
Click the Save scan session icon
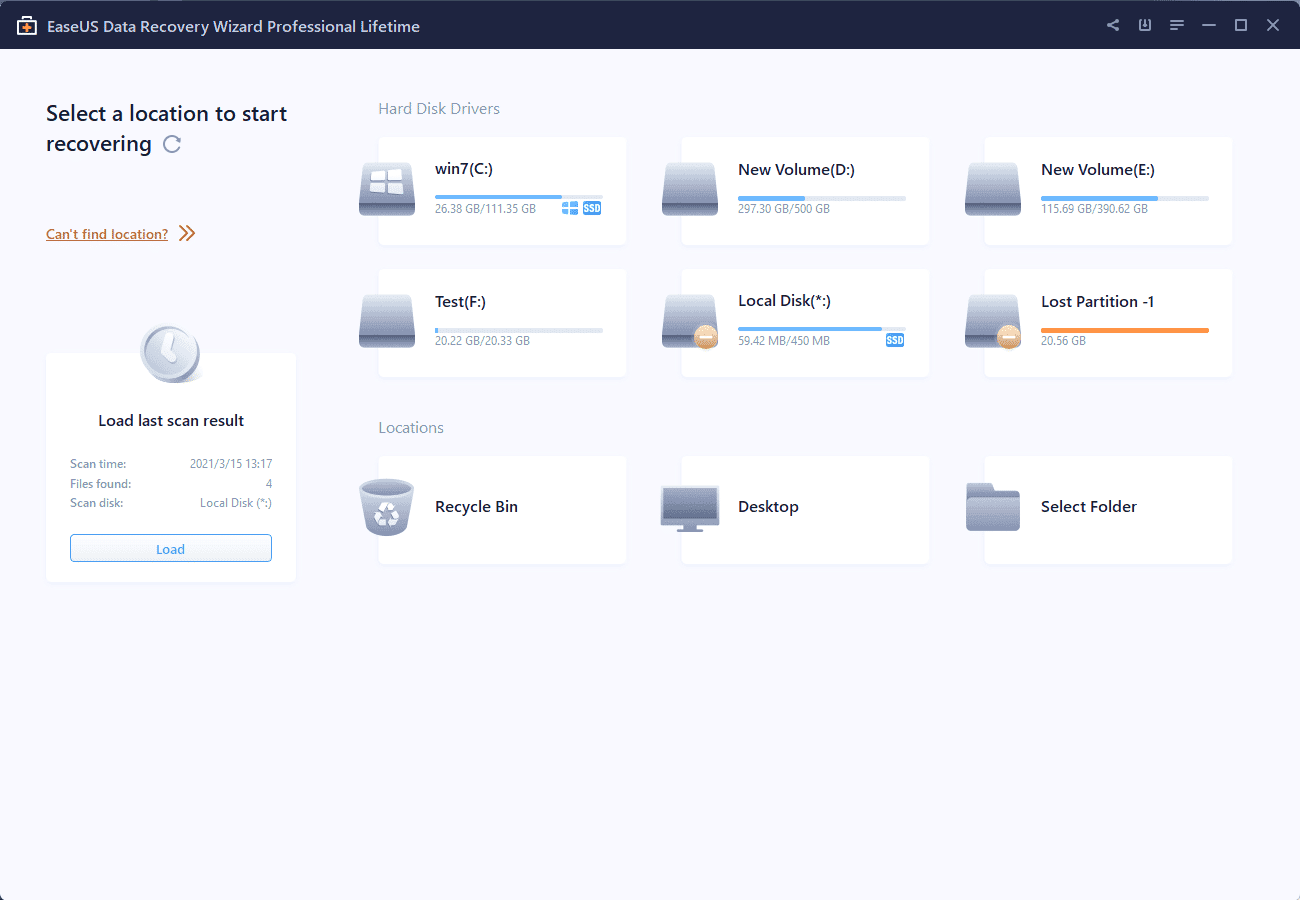1144,24
